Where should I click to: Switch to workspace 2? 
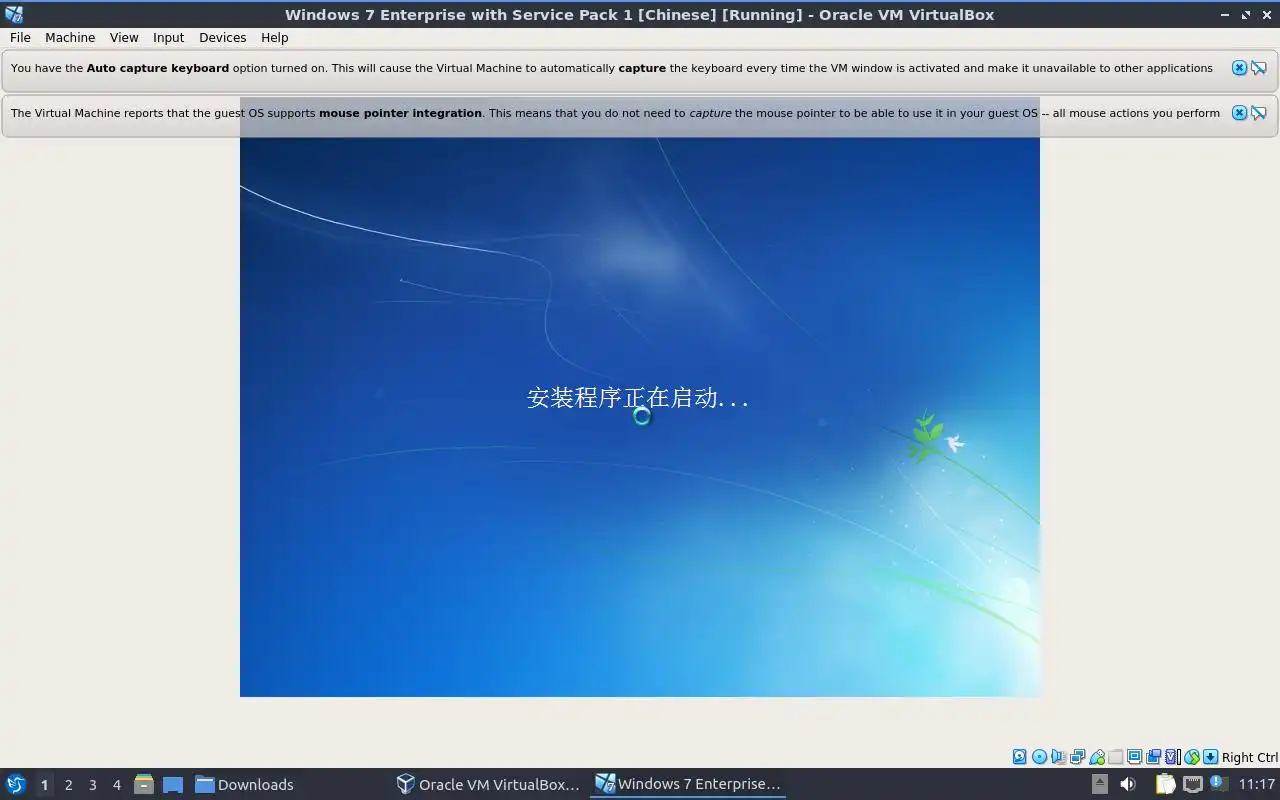click(x=68, y=785)
